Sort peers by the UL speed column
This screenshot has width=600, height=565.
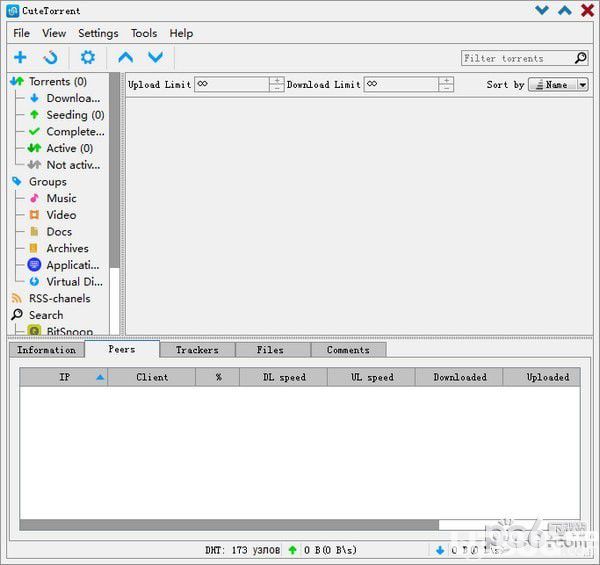[x=372, y=377]
